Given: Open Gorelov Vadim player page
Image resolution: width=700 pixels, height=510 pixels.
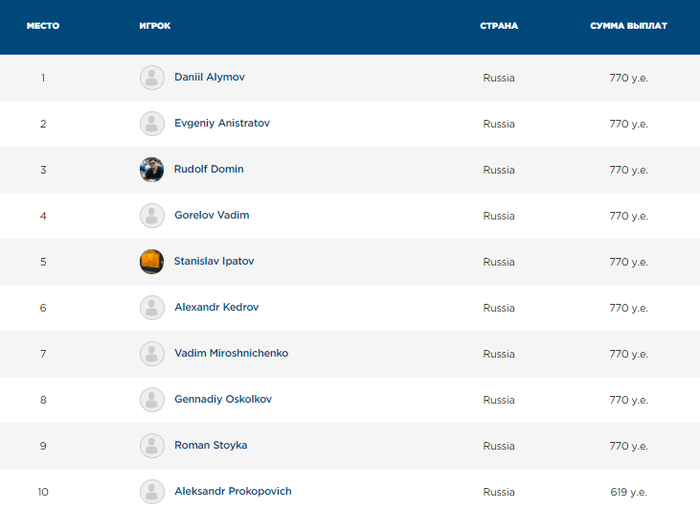Looking at the screenshot, I should point(212,215).
